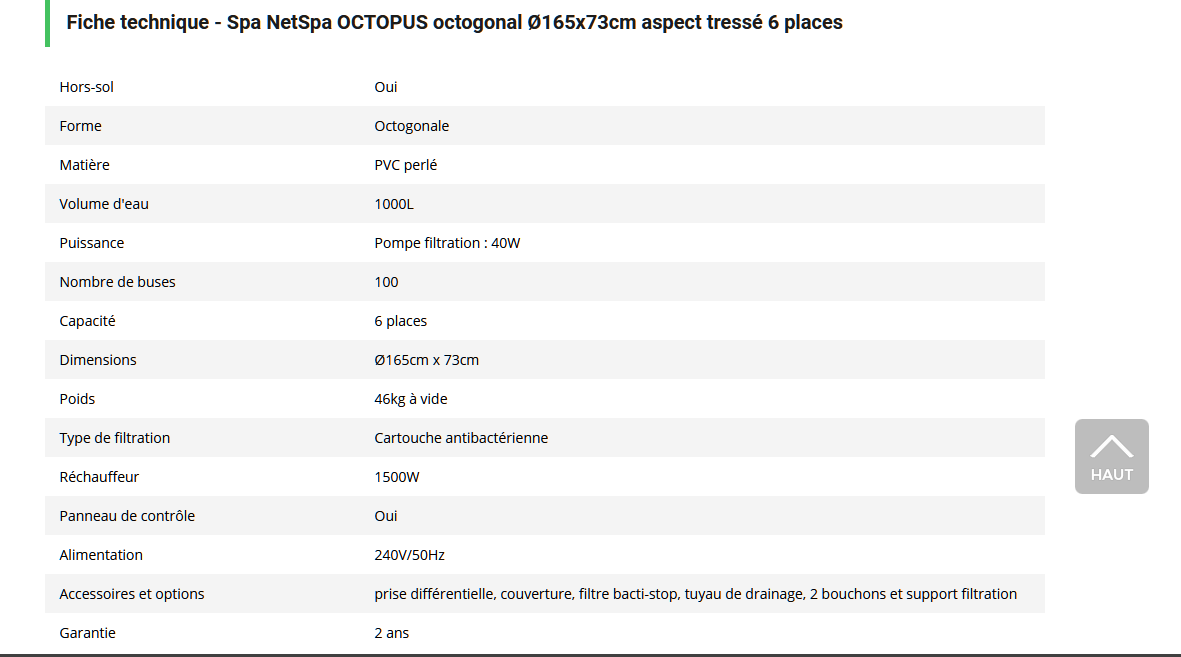Click the 1000L water volume value
This screenshot has height=657, width=1181.
tap(393, 204)
